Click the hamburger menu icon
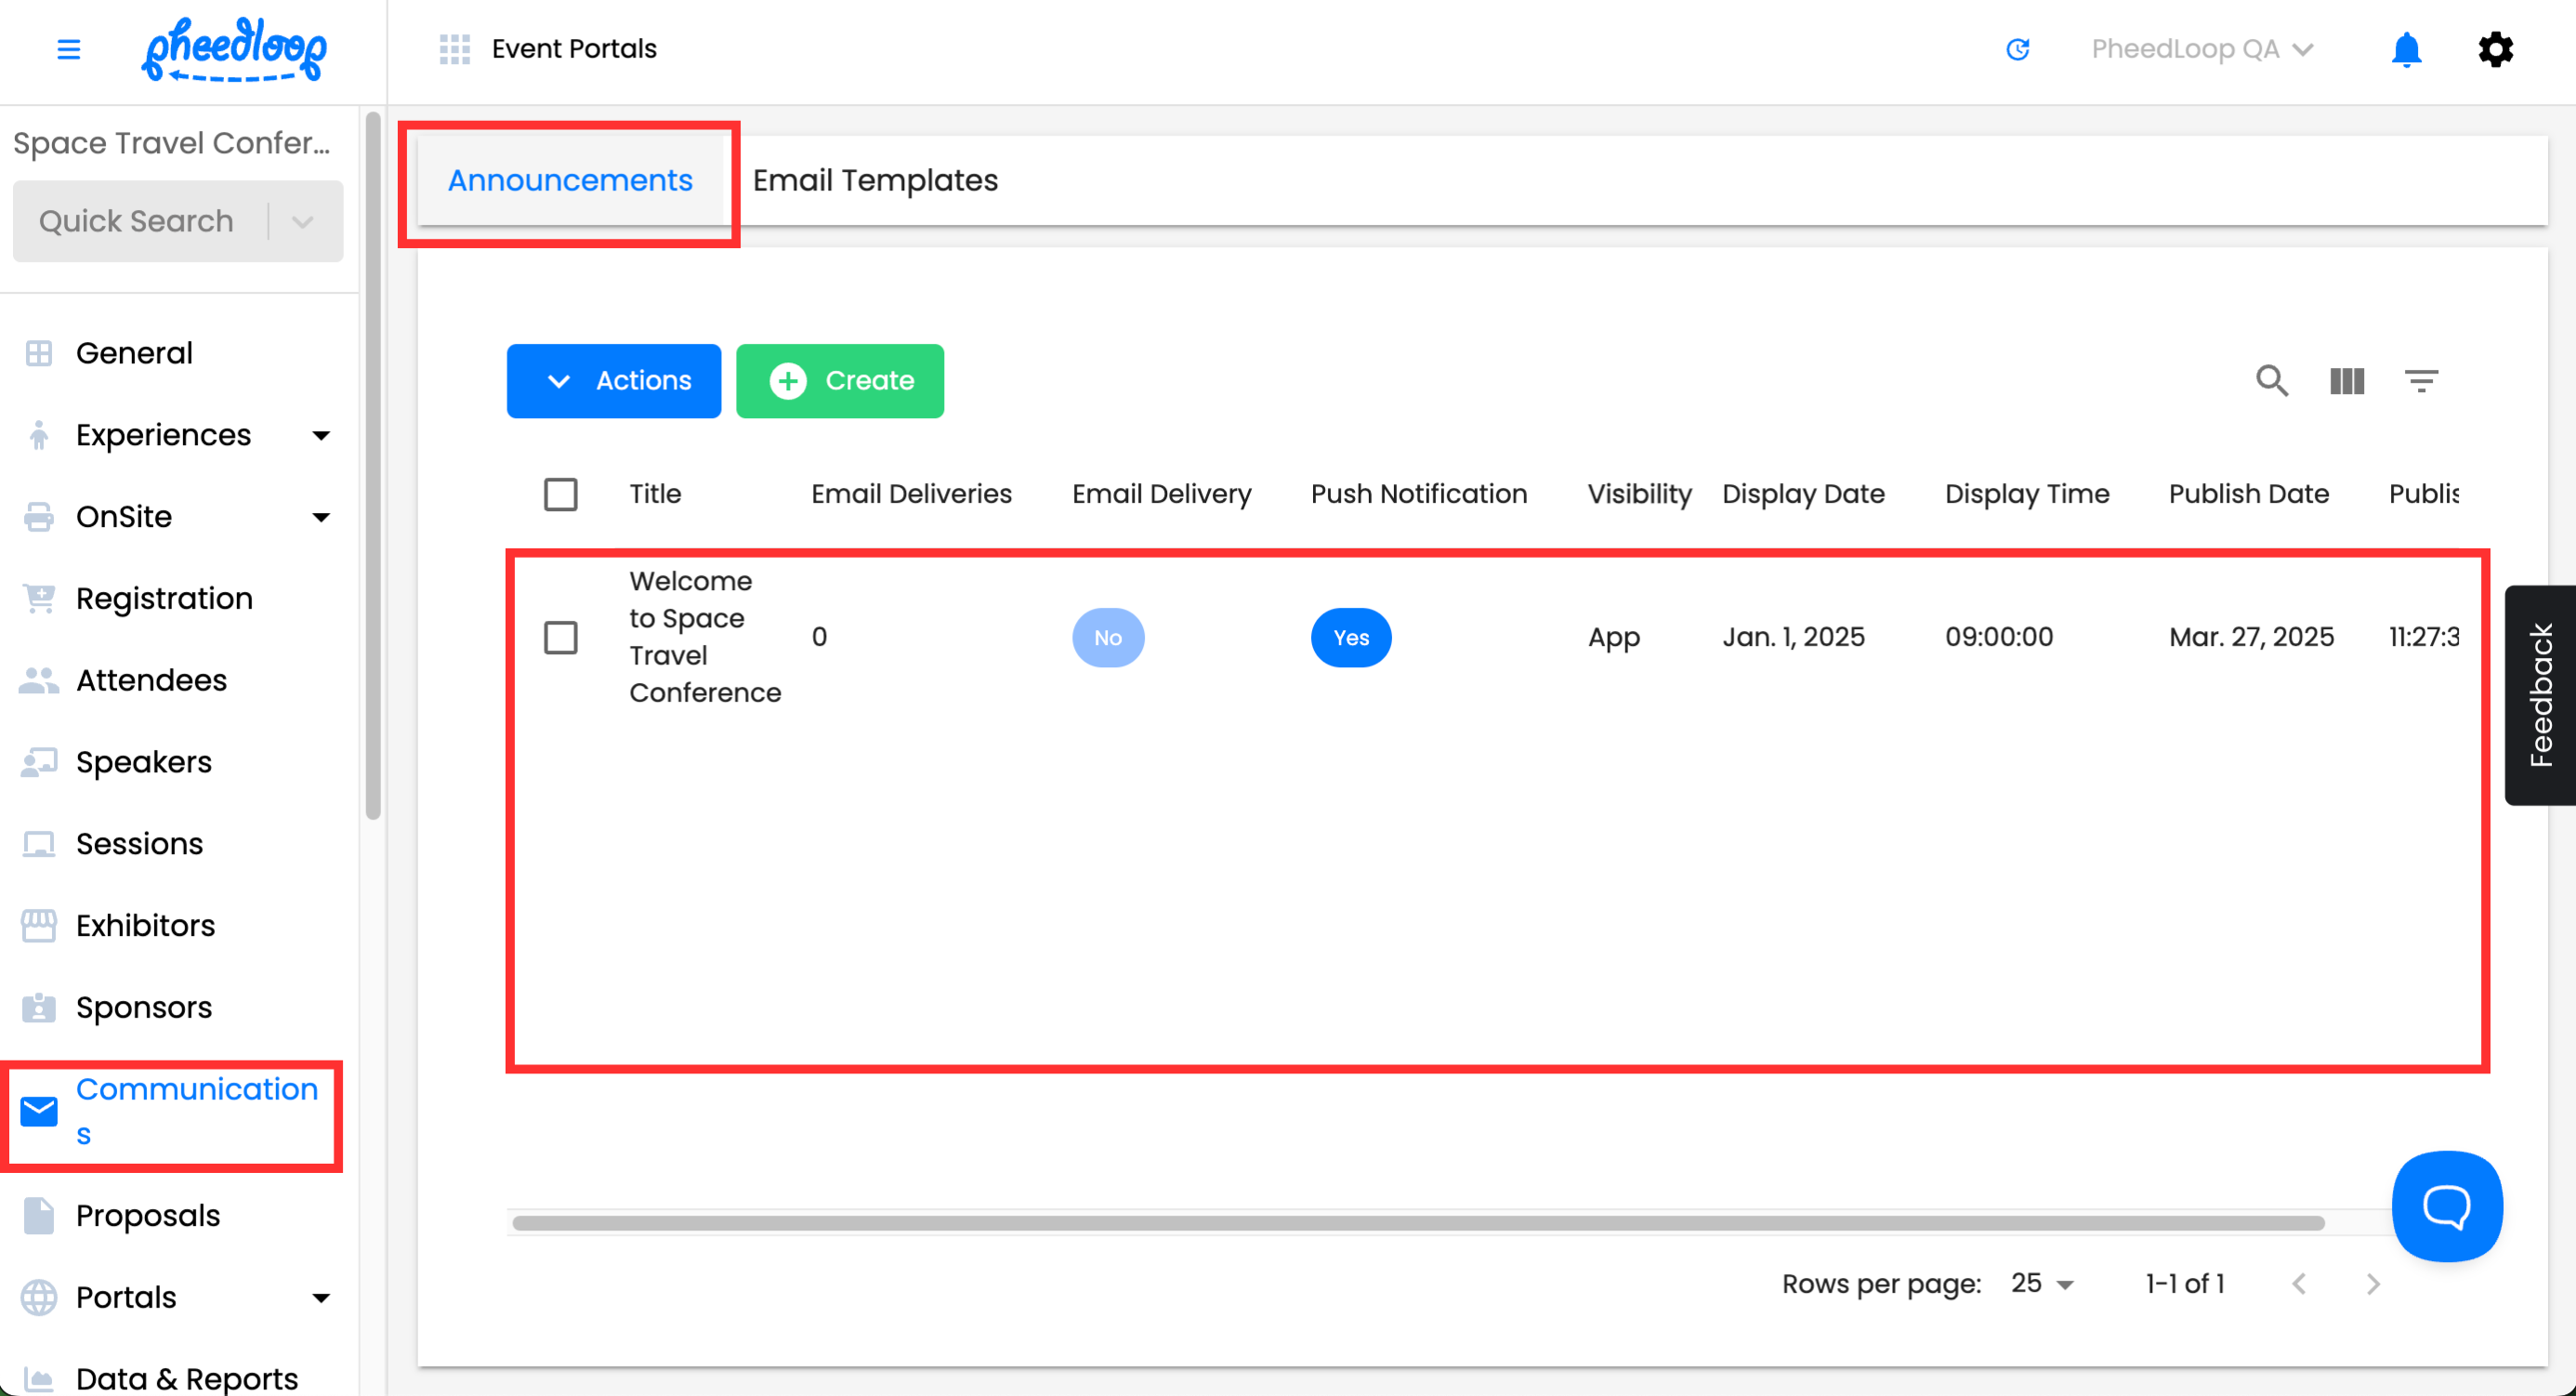This screenshot has height=1396, width=2576. click(68, 49)
